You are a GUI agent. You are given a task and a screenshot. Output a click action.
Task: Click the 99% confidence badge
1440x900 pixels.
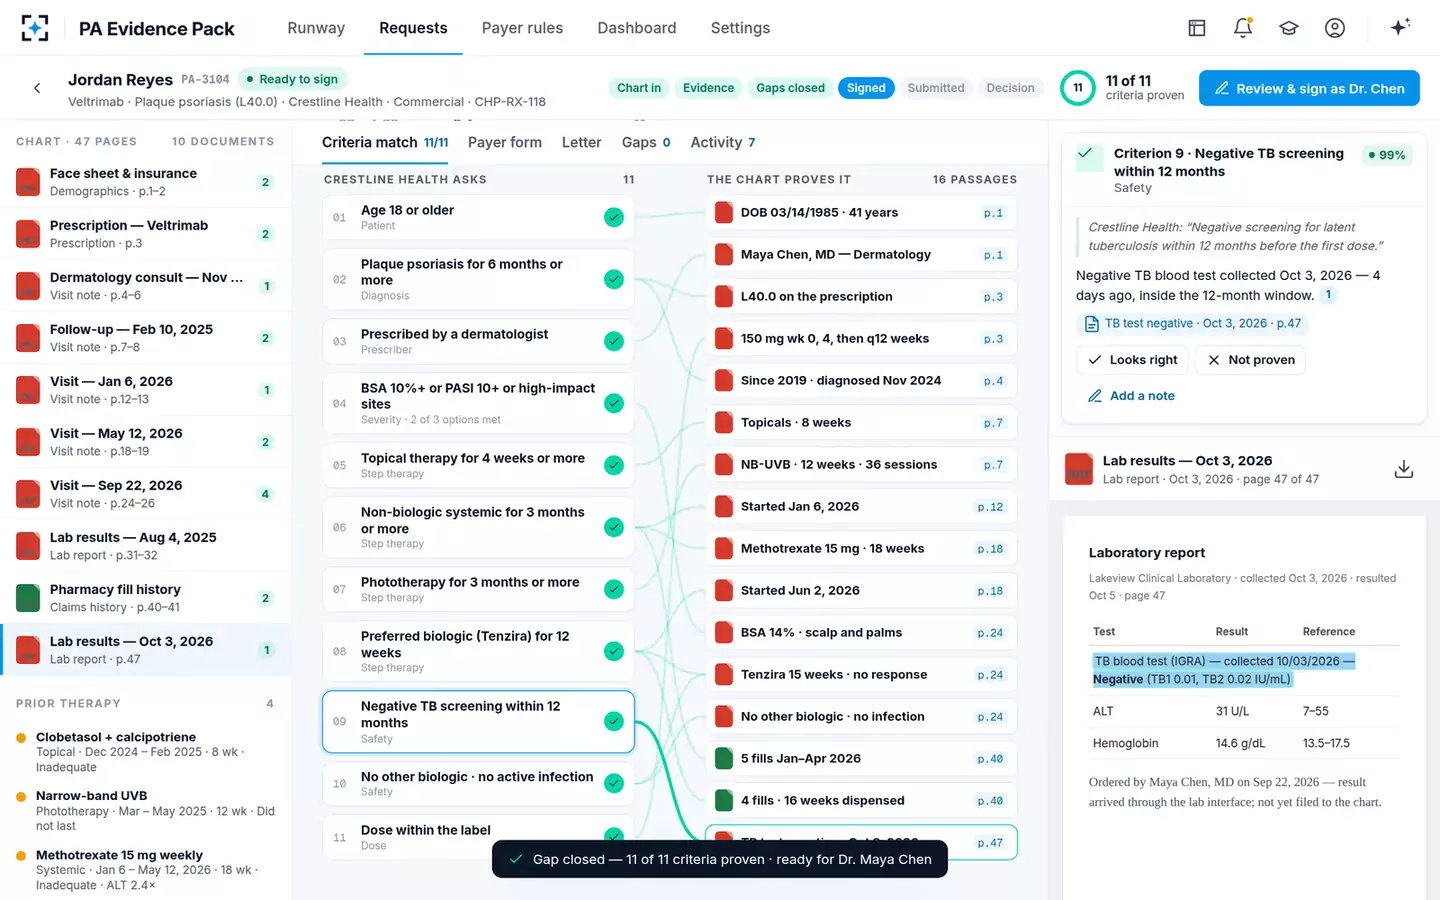click(1387, 155)
